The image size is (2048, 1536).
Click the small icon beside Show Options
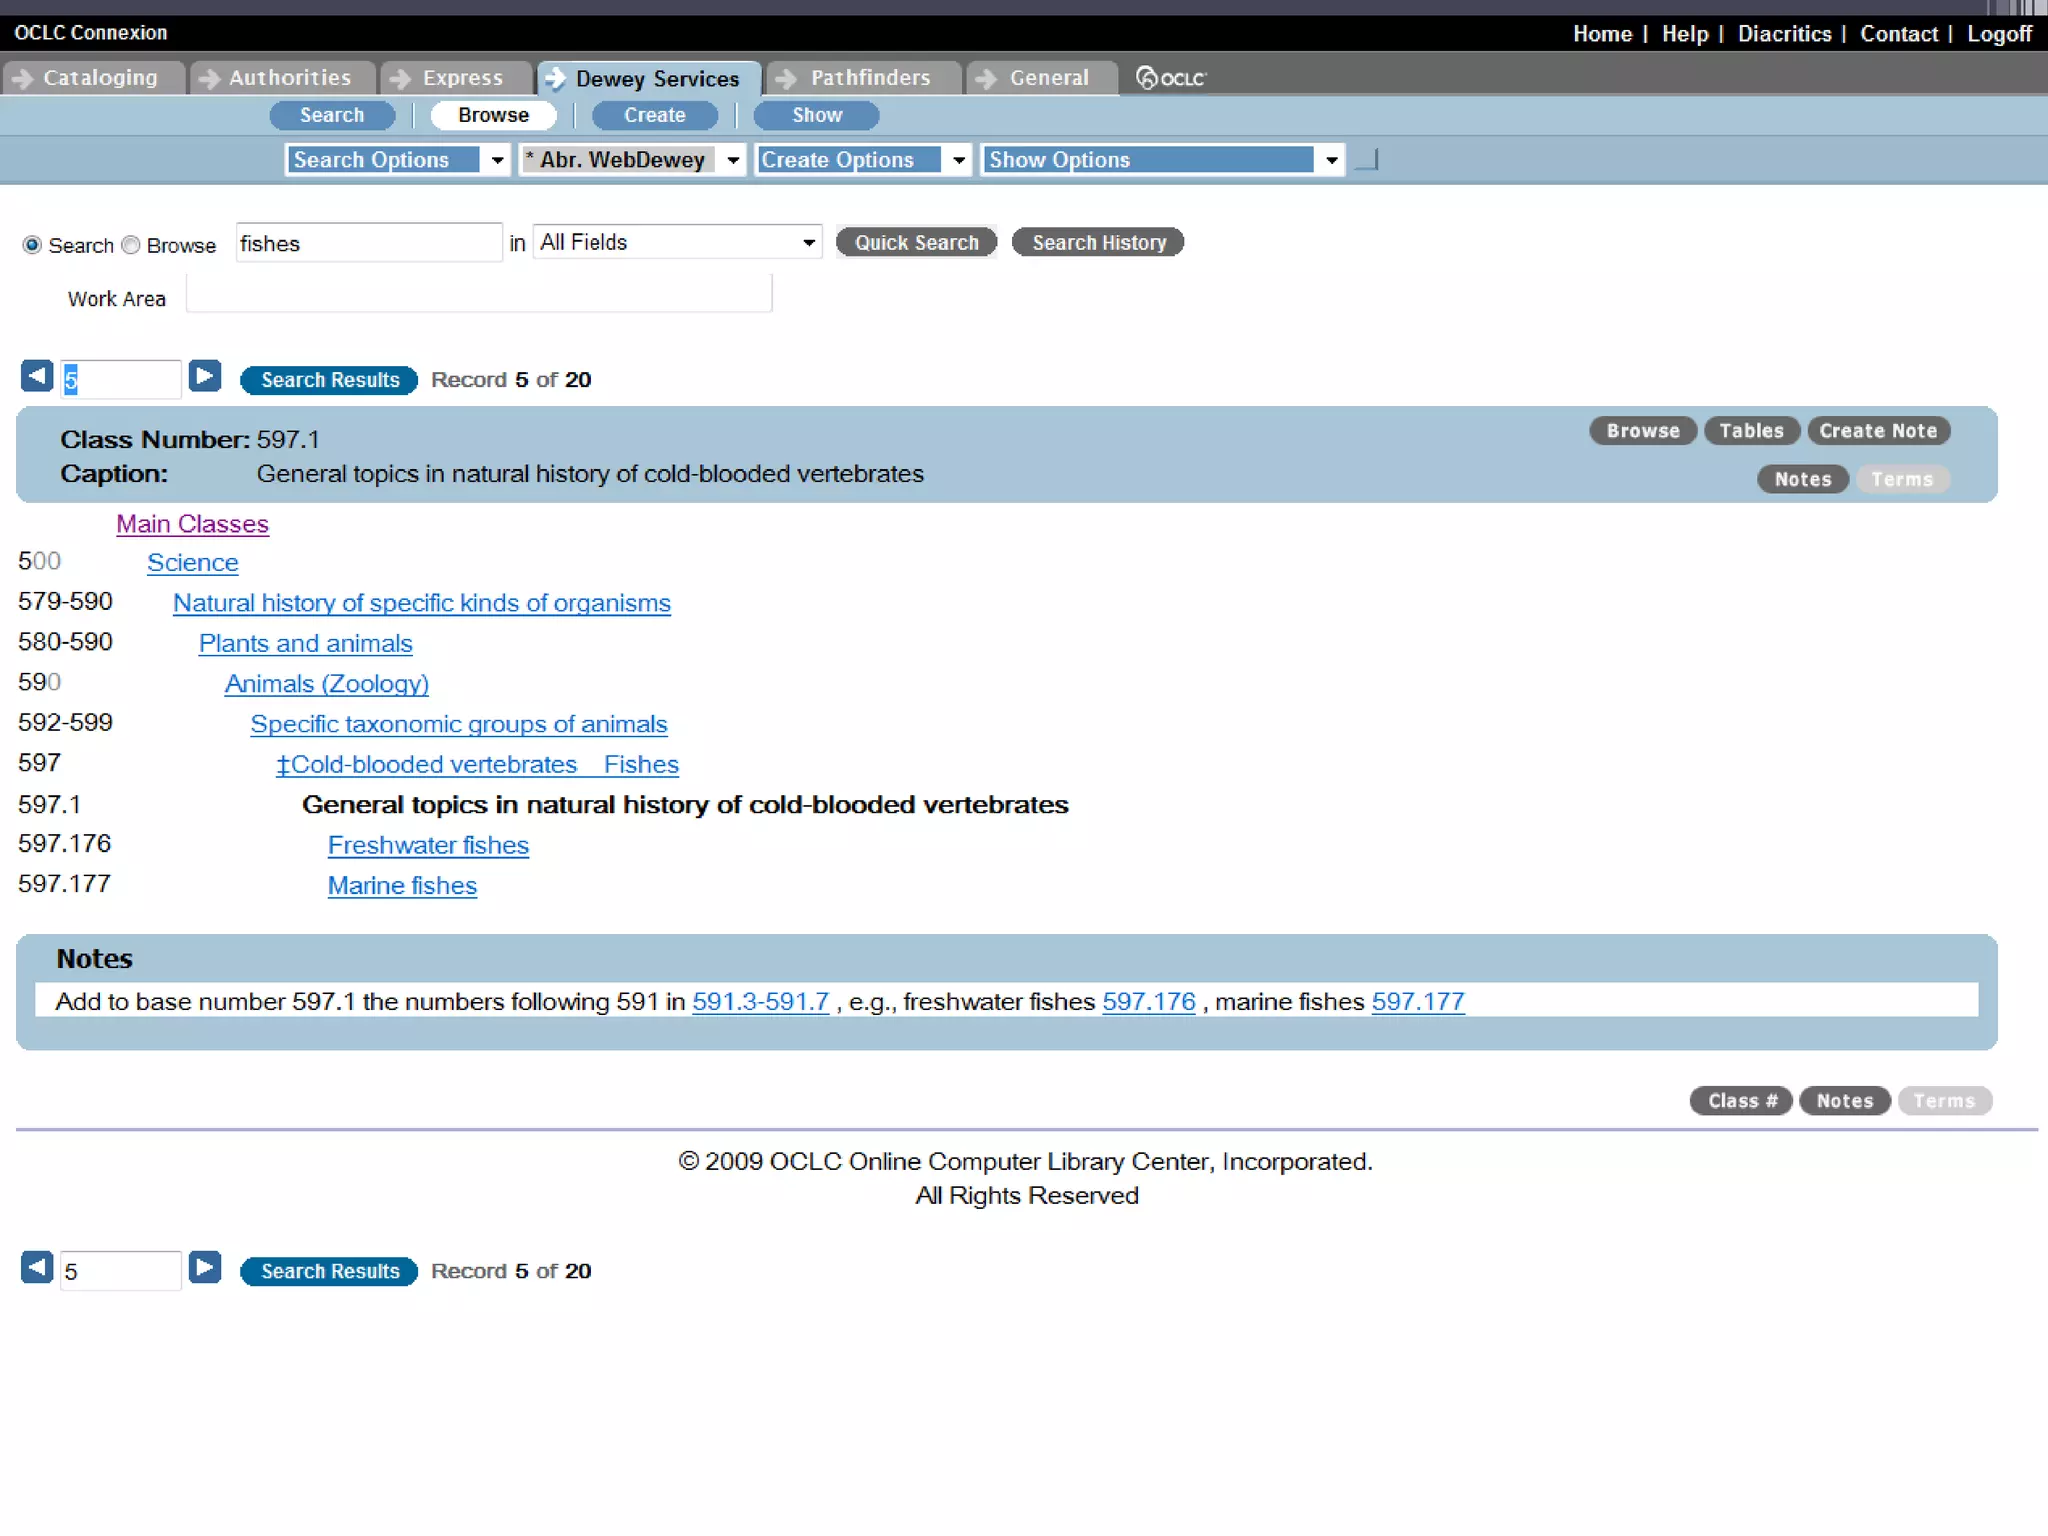point(1367,160)
